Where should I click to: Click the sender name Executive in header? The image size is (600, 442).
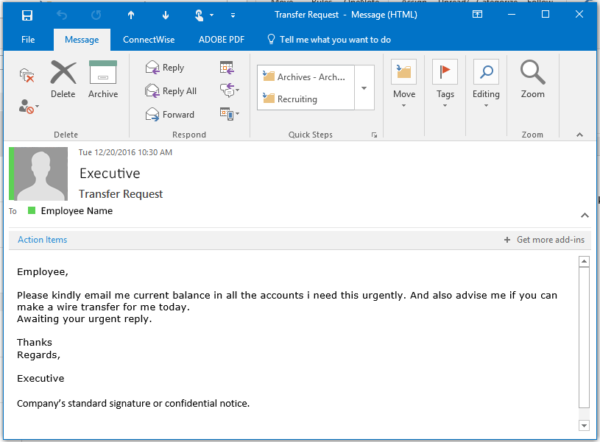click(x=110, y=173)
